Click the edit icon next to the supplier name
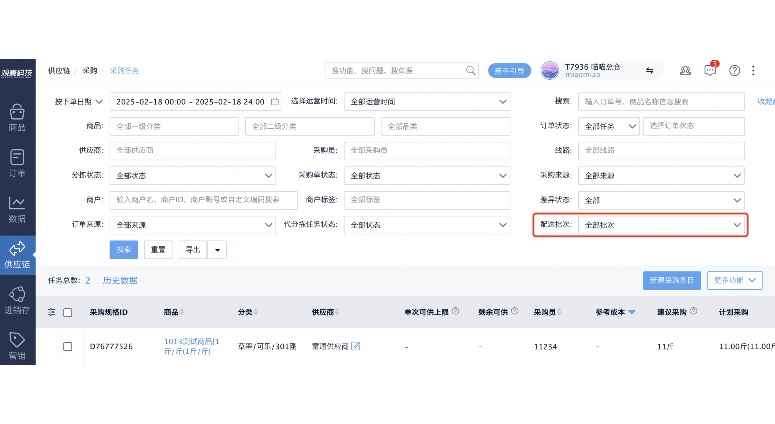Screen dimensions: 775x424 pos(355,346)
